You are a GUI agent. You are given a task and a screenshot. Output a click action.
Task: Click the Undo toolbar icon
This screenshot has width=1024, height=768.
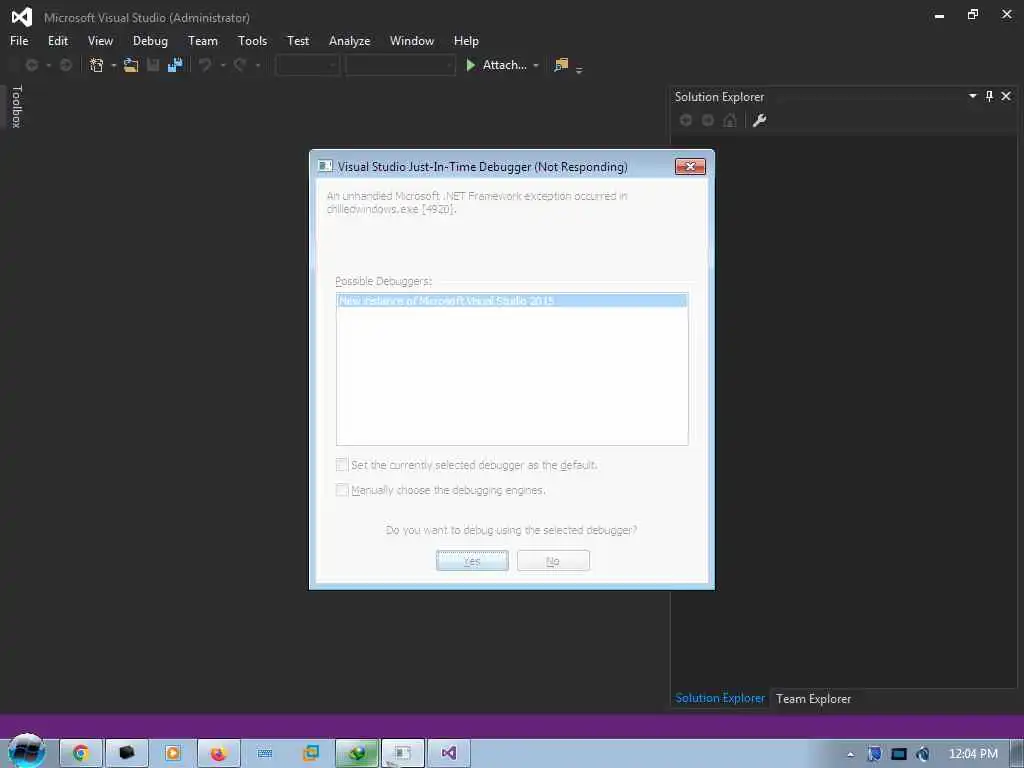(x=205, y=65)
